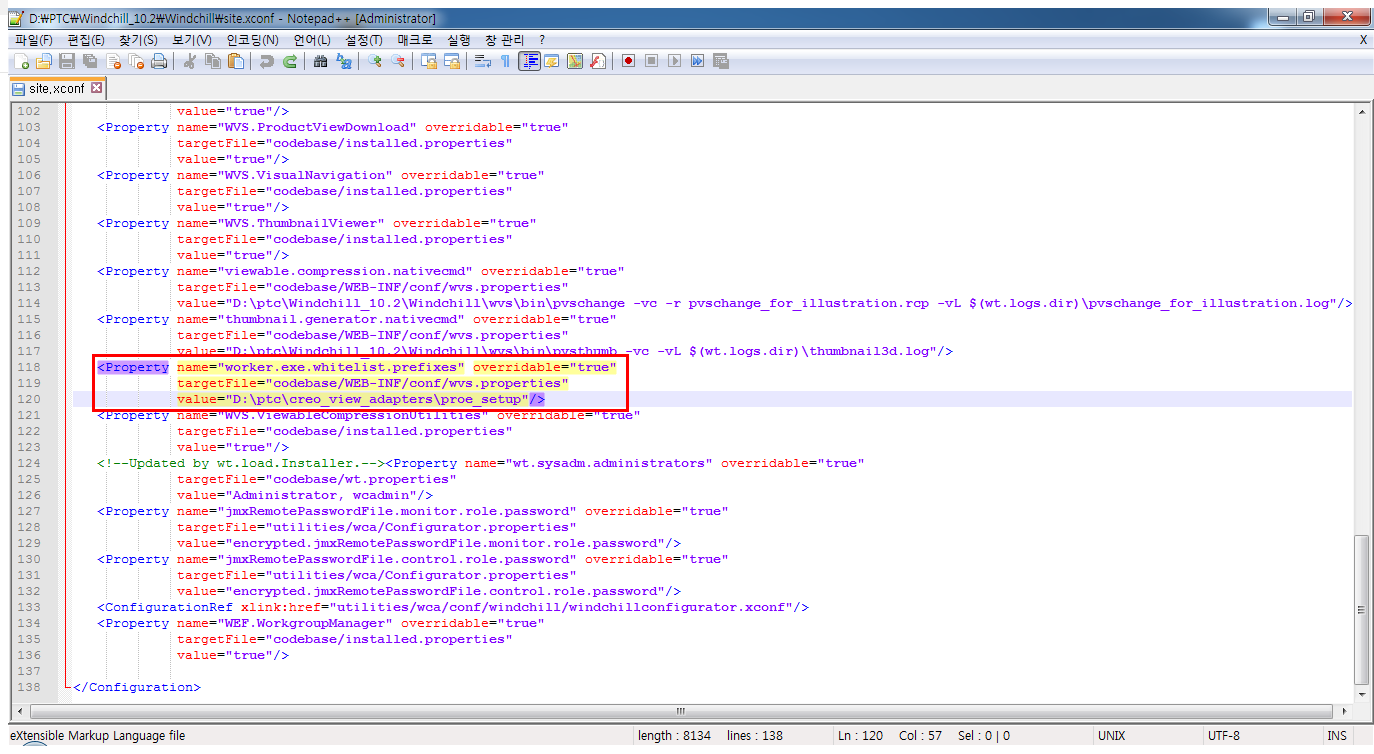This screenshot has height=754, width=1374.
Task: Open a file with the Open icon
Action: [43, 61]
